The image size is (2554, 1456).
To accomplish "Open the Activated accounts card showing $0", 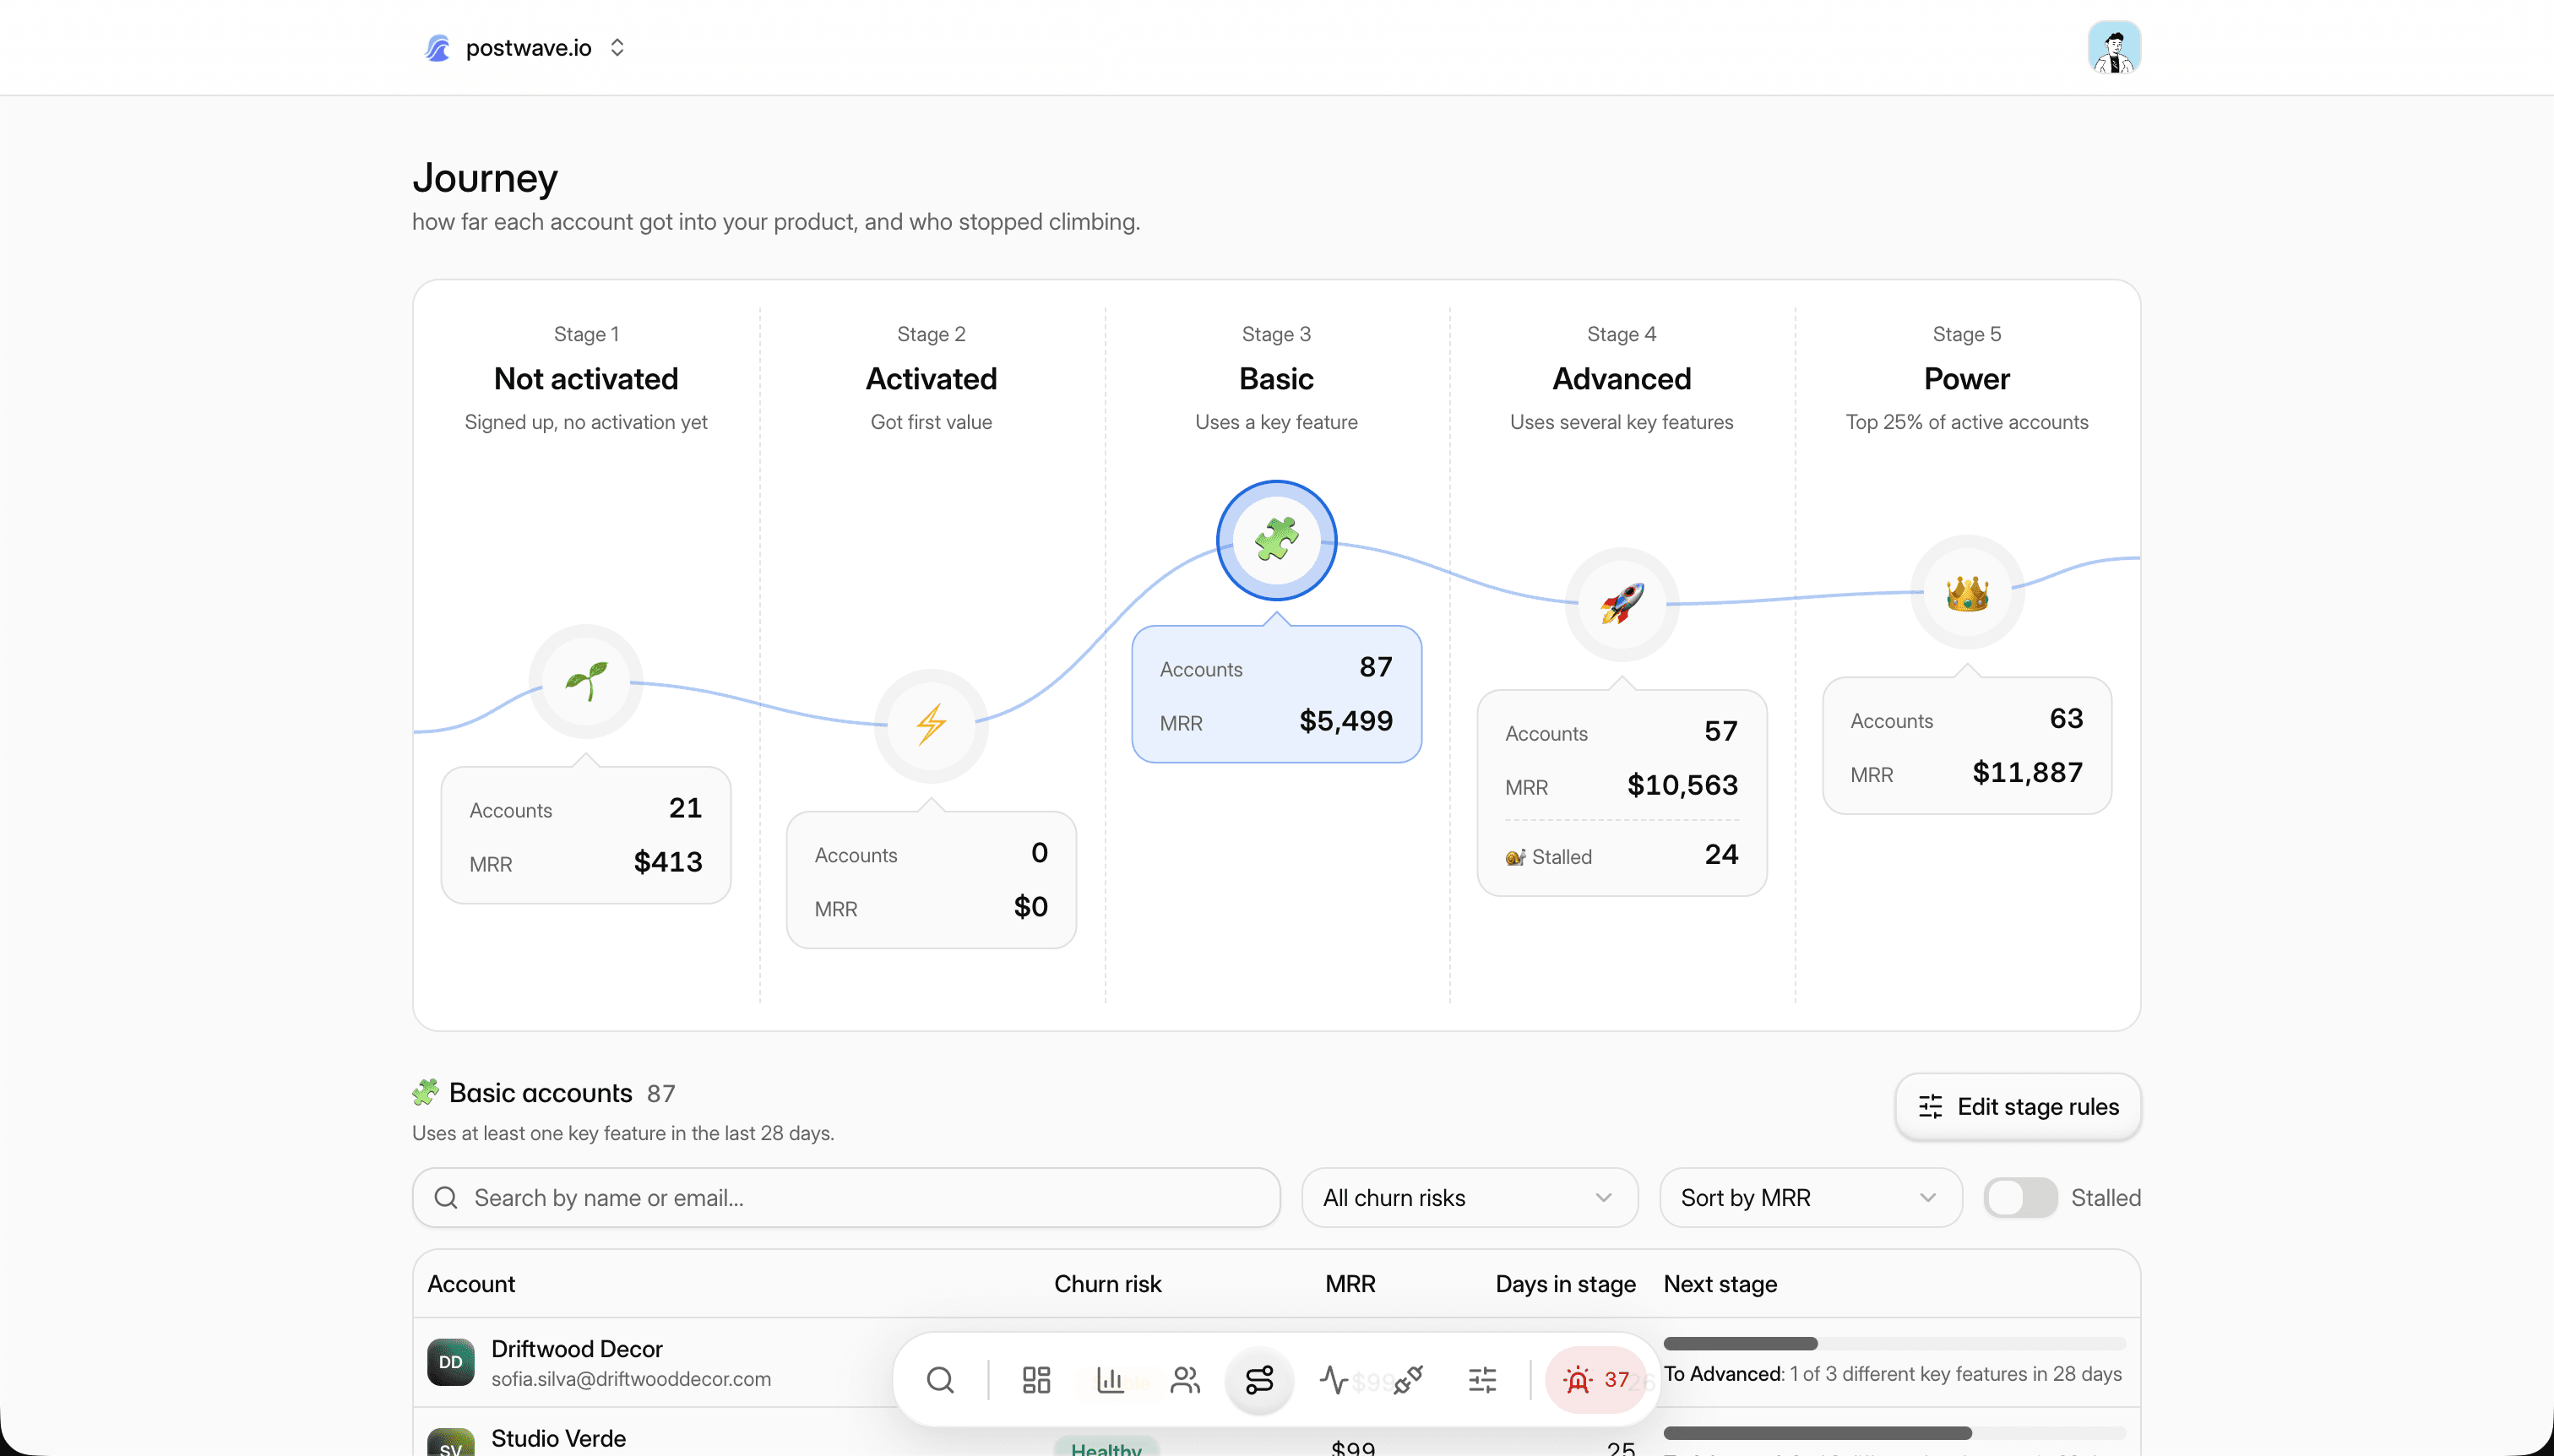I will (931, 880).
